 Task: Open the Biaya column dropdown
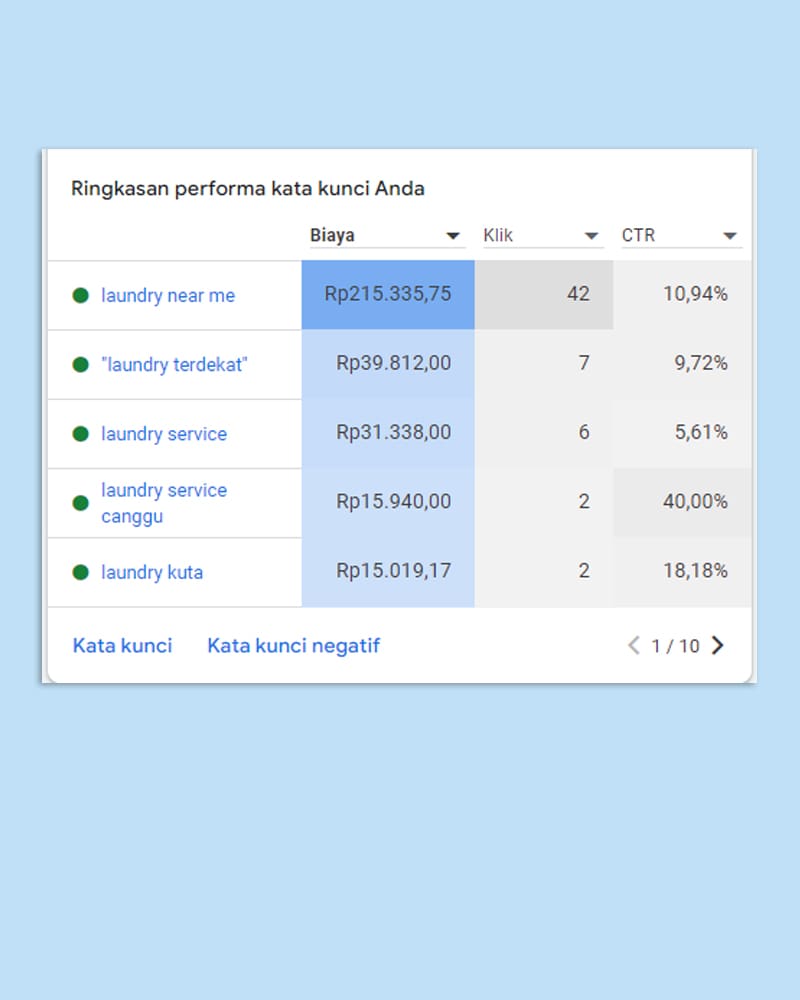click(x=453, y=236)
